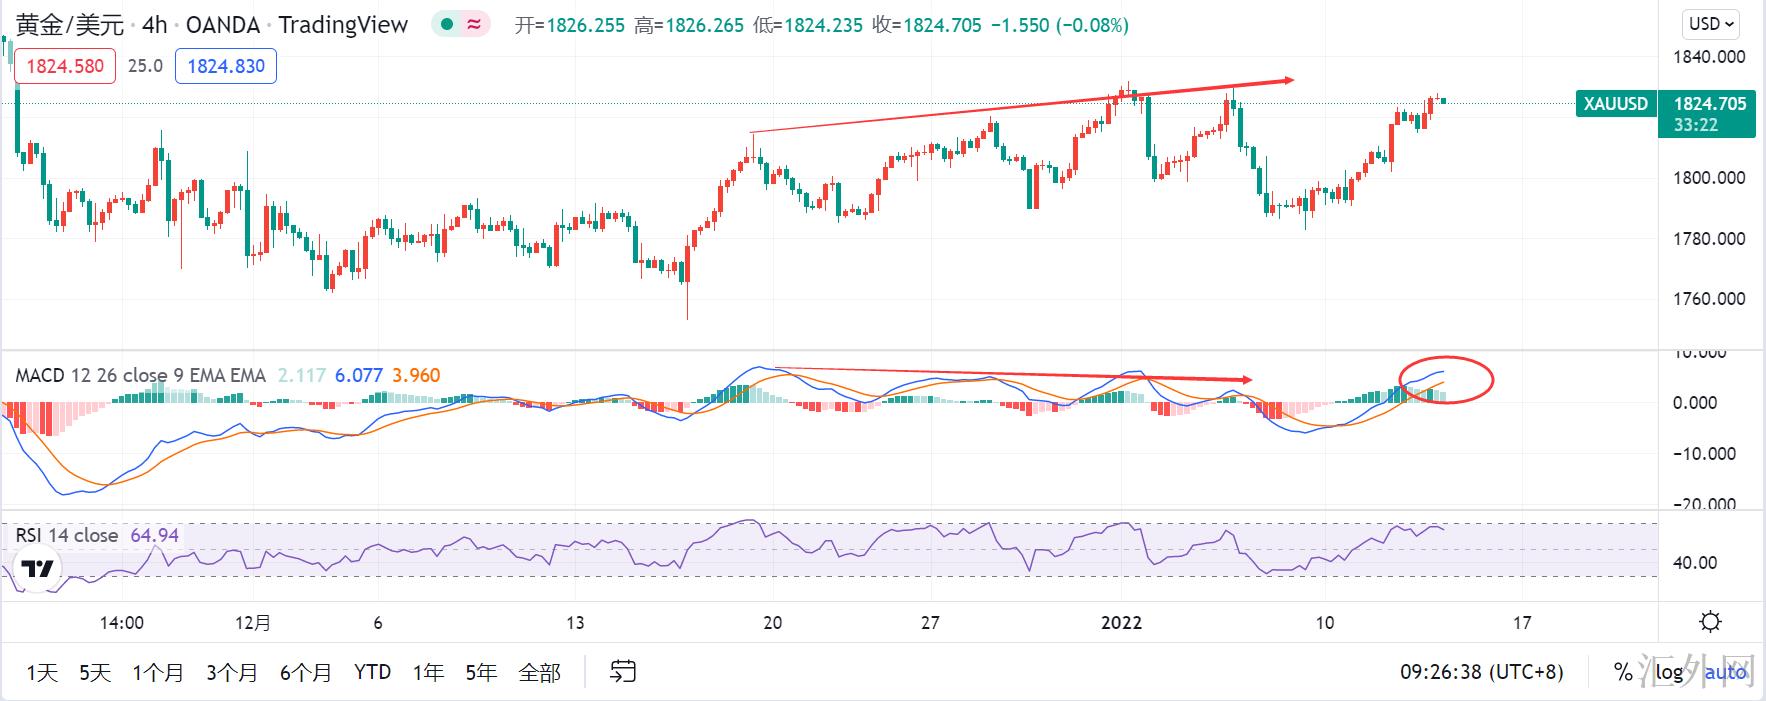Toggle percent scale mode

1623,672
